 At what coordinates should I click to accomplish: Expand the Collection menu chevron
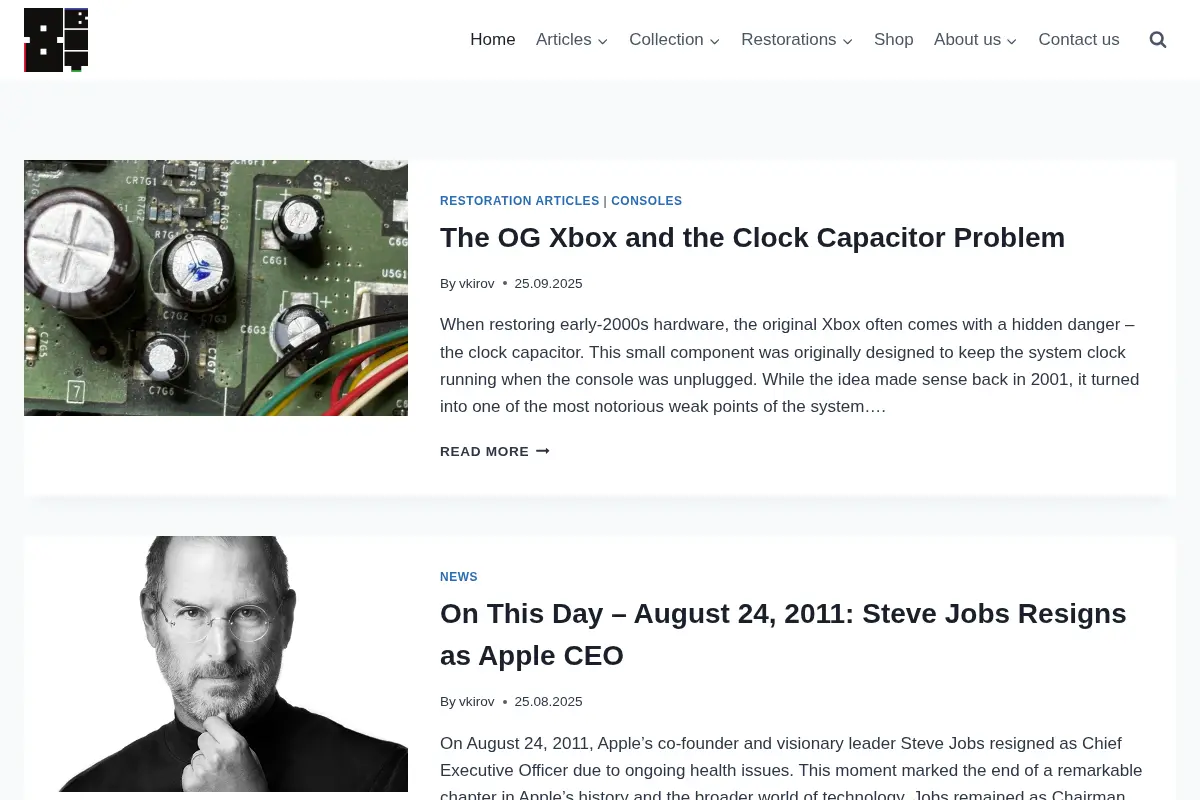click(x=715, y=41)
